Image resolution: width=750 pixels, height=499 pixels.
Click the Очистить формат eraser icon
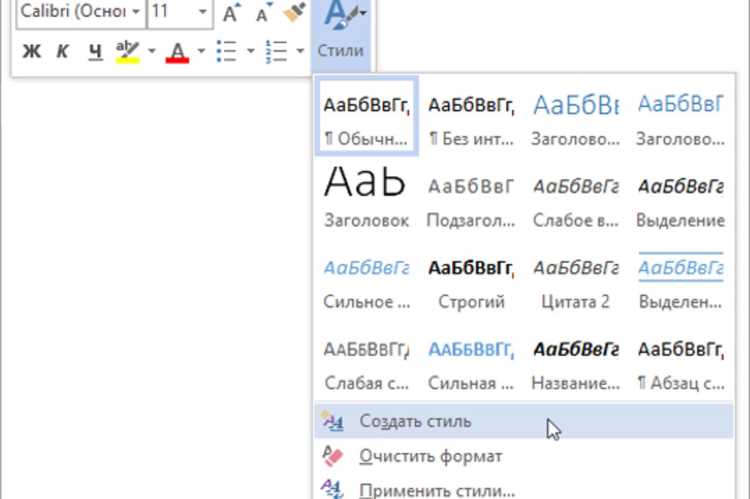coord(332,455)
